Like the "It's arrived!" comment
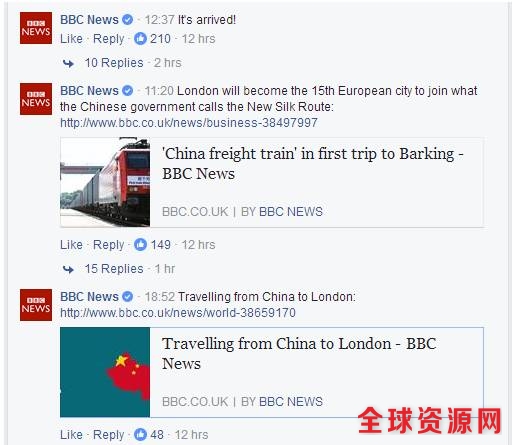 click(71, 39)
